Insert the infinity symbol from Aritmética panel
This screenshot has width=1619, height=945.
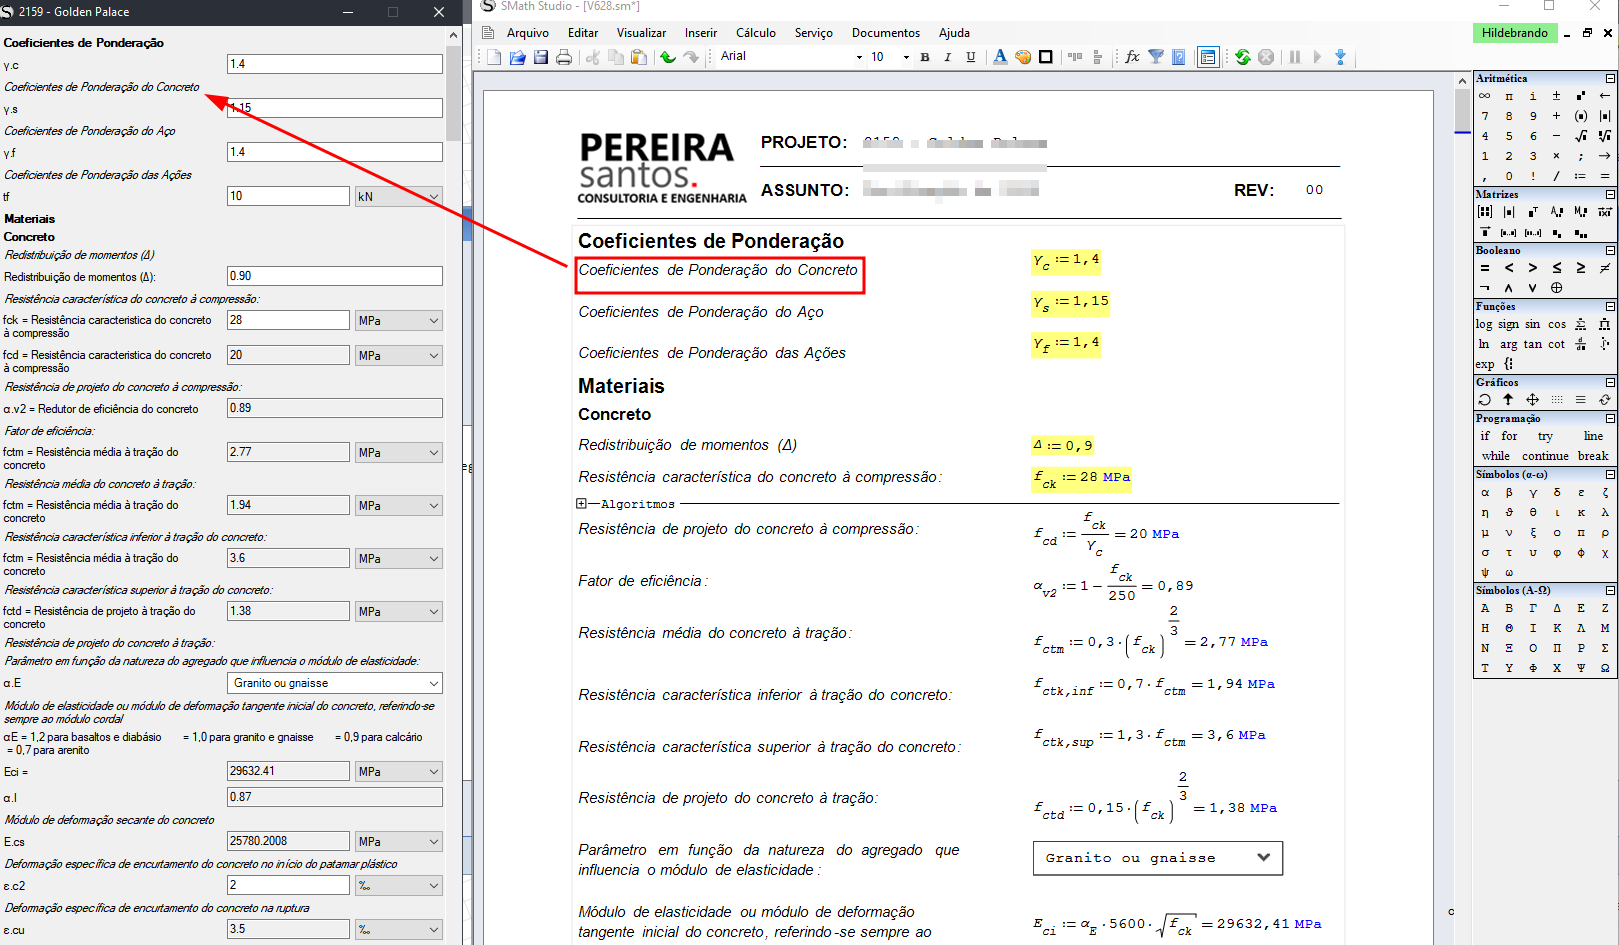pos(1485,96)
